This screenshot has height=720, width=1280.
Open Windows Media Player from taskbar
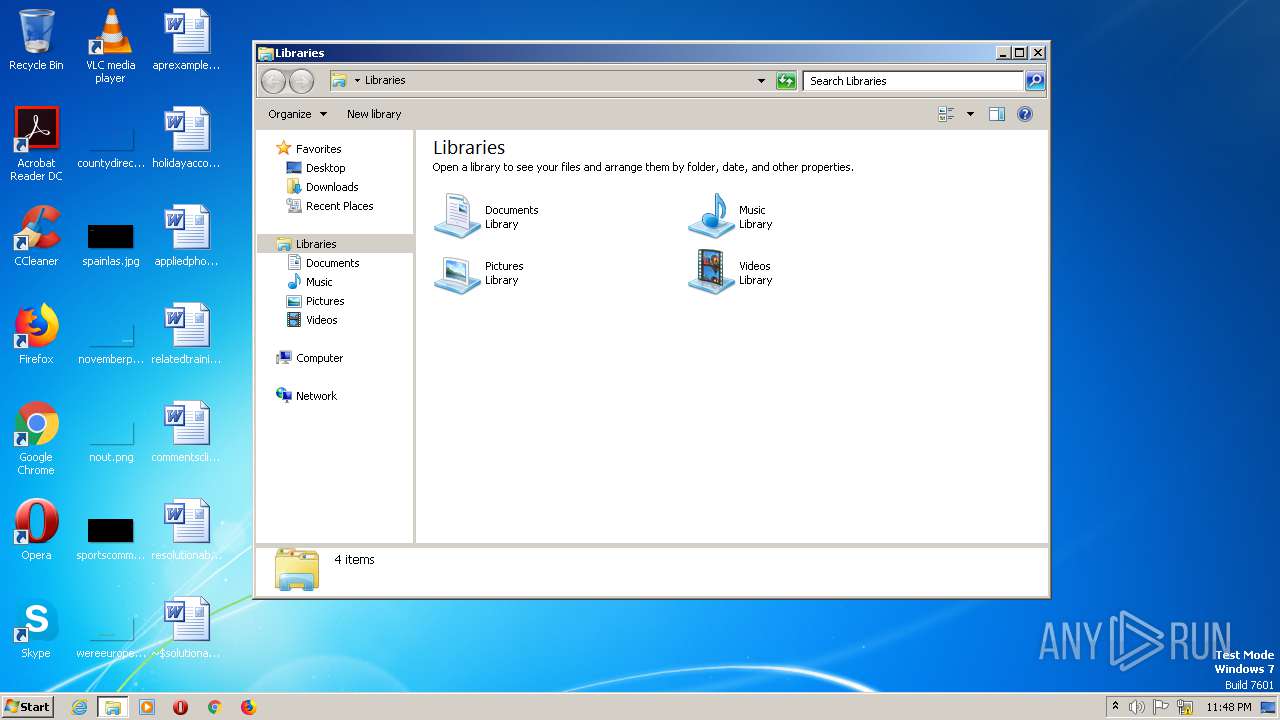147,707
